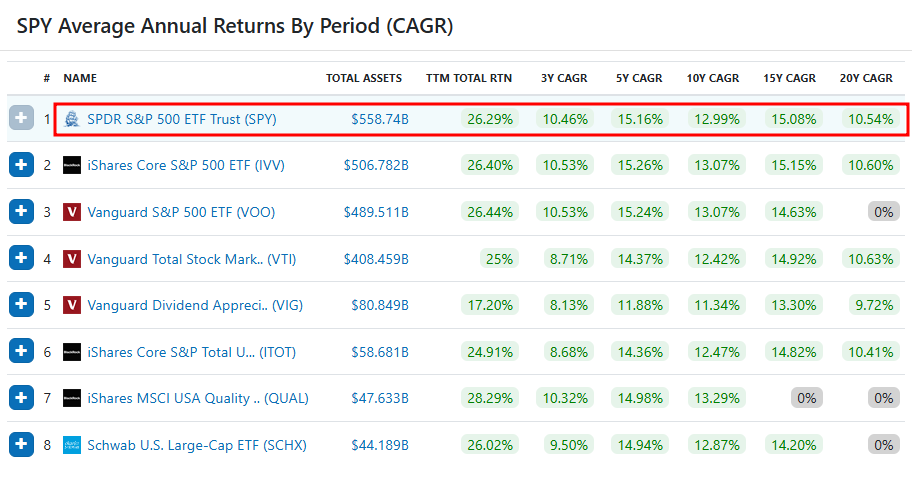This screenshot has width=912, height=490.
Task: Click the Schwab logo beside SCHX
Action: pos(72,445)
